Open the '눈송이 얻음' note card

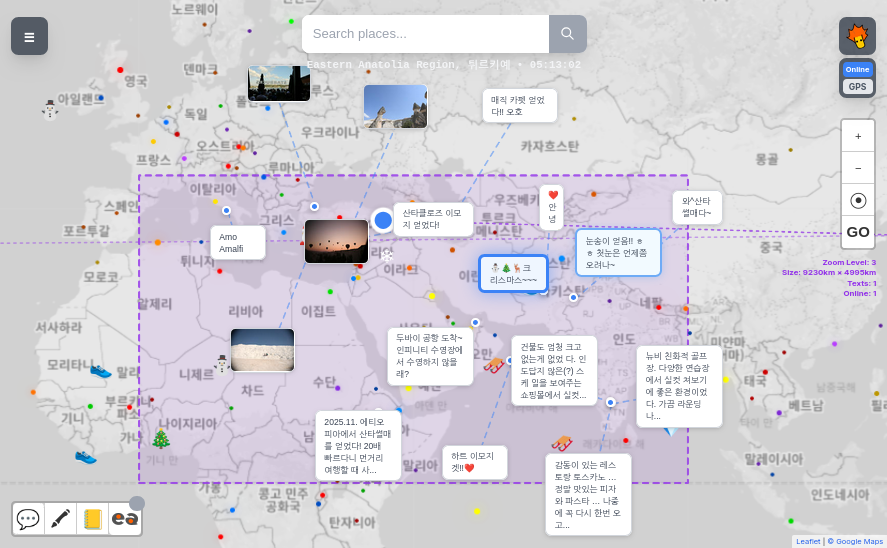tap(618, 253)
